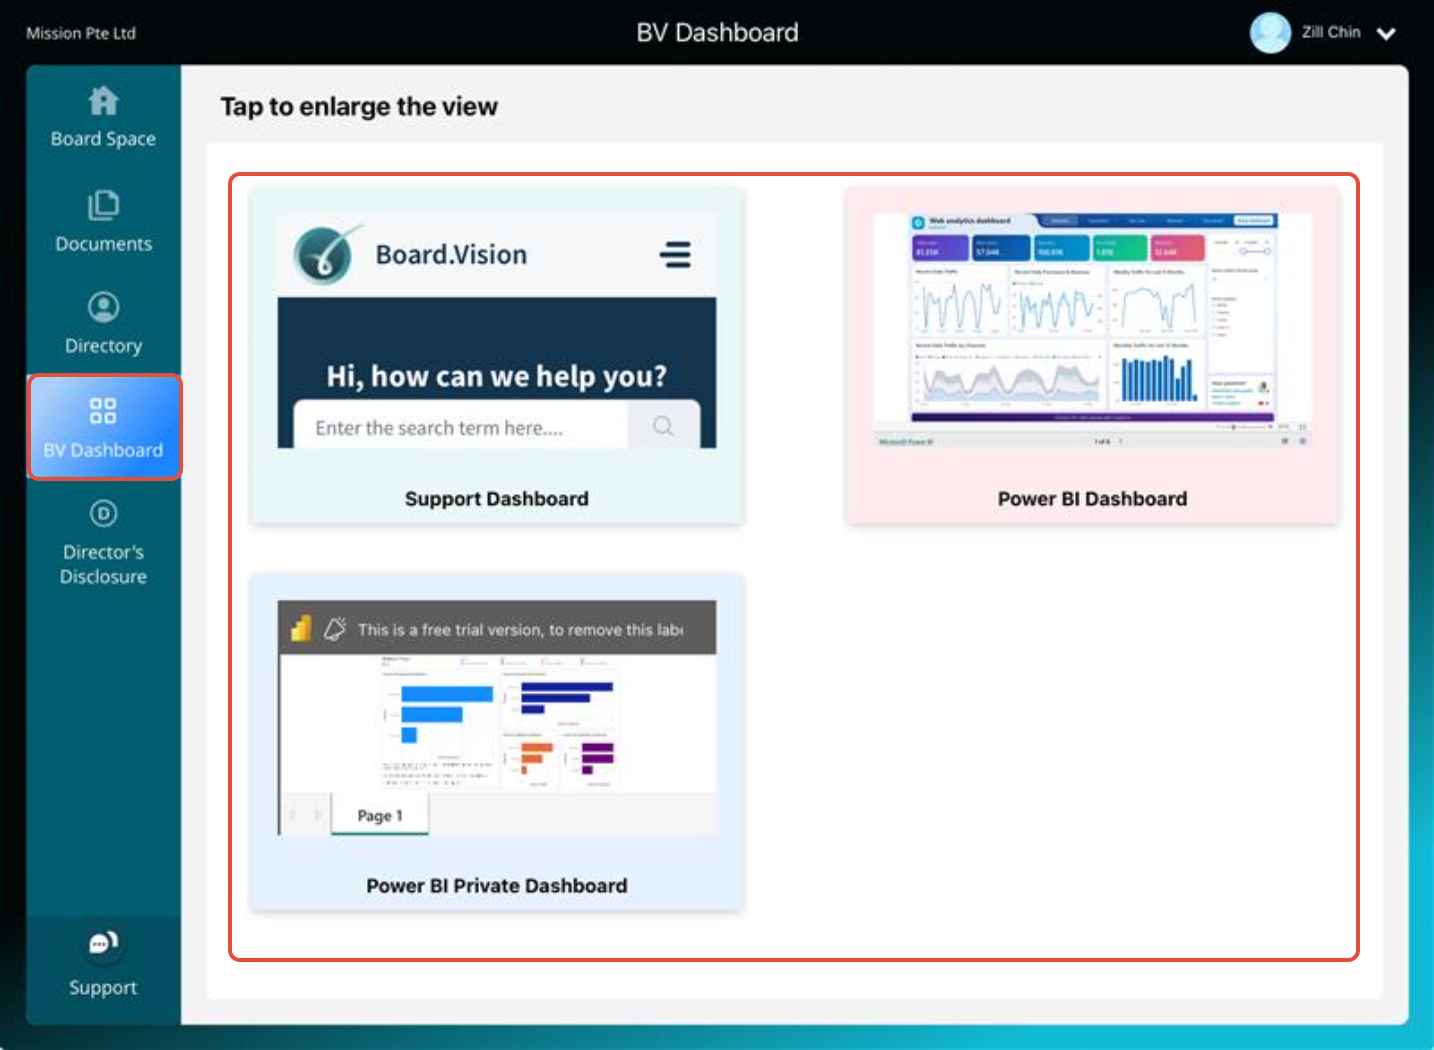Click the Board.Vision title text
This screenshot has width=1434, height=1050.
tap(451, 255)
